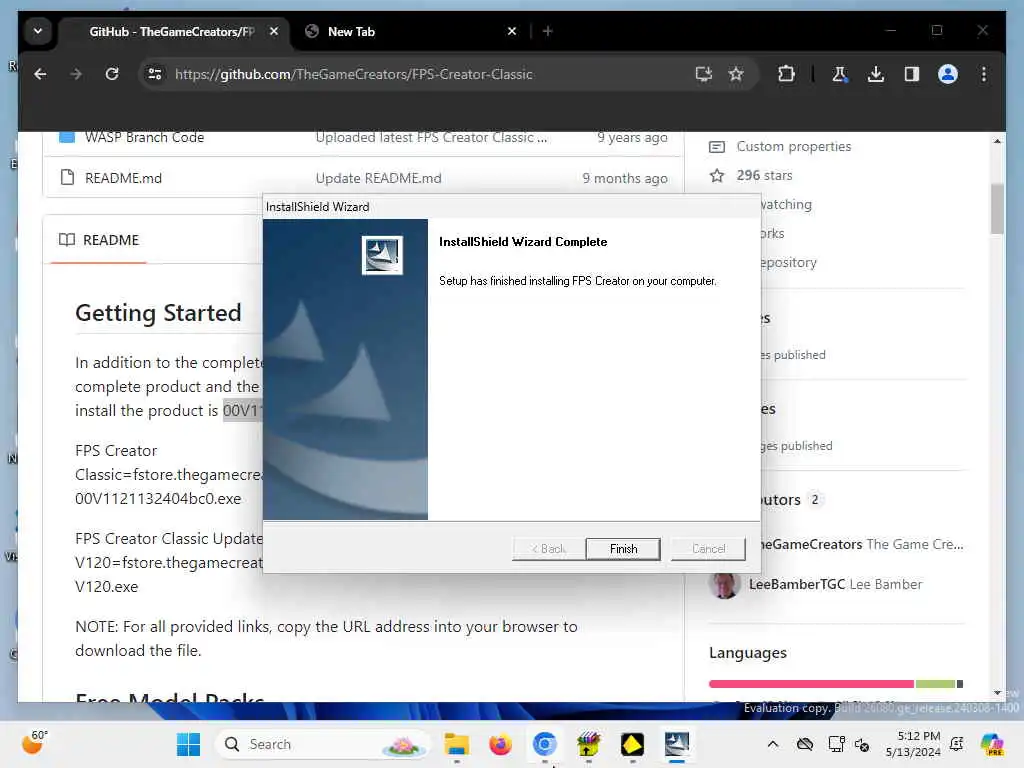This screenshot has height=768, width=1024.
Task: Open the Update README.md commit message
Action: pyautogui.click(x=378, y=178)
